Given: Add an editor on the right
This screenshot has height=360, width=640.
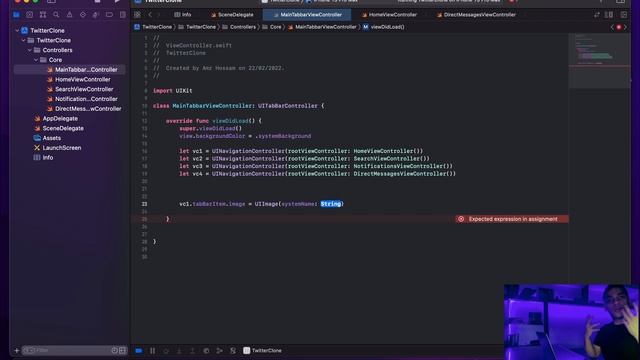Looking at the screenshot, I should [x=624, y=15].
